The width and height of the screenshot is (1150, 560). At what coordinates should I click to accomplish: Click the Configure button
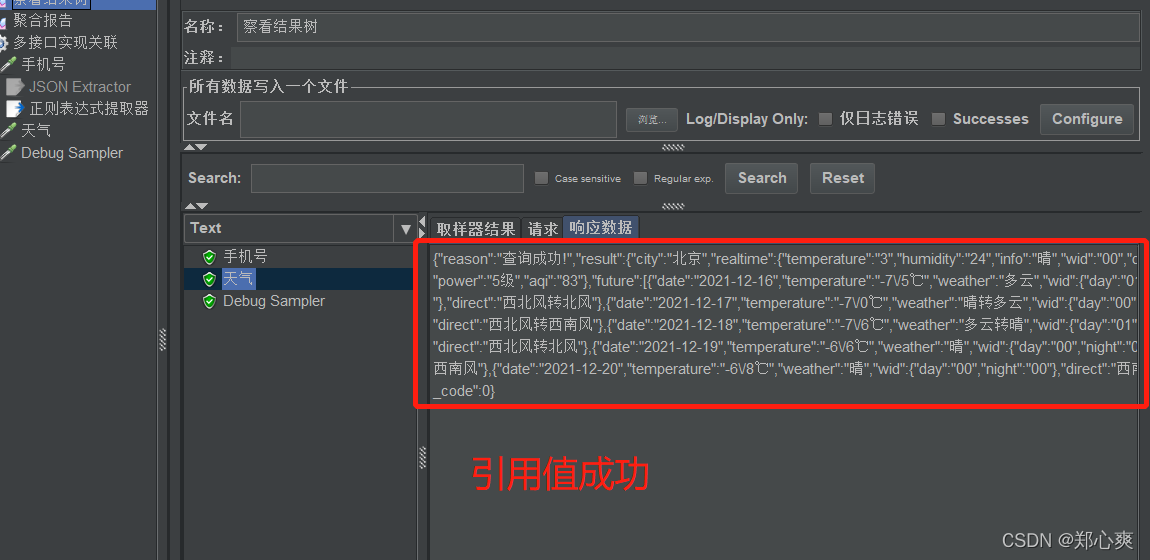(1087, 119)
